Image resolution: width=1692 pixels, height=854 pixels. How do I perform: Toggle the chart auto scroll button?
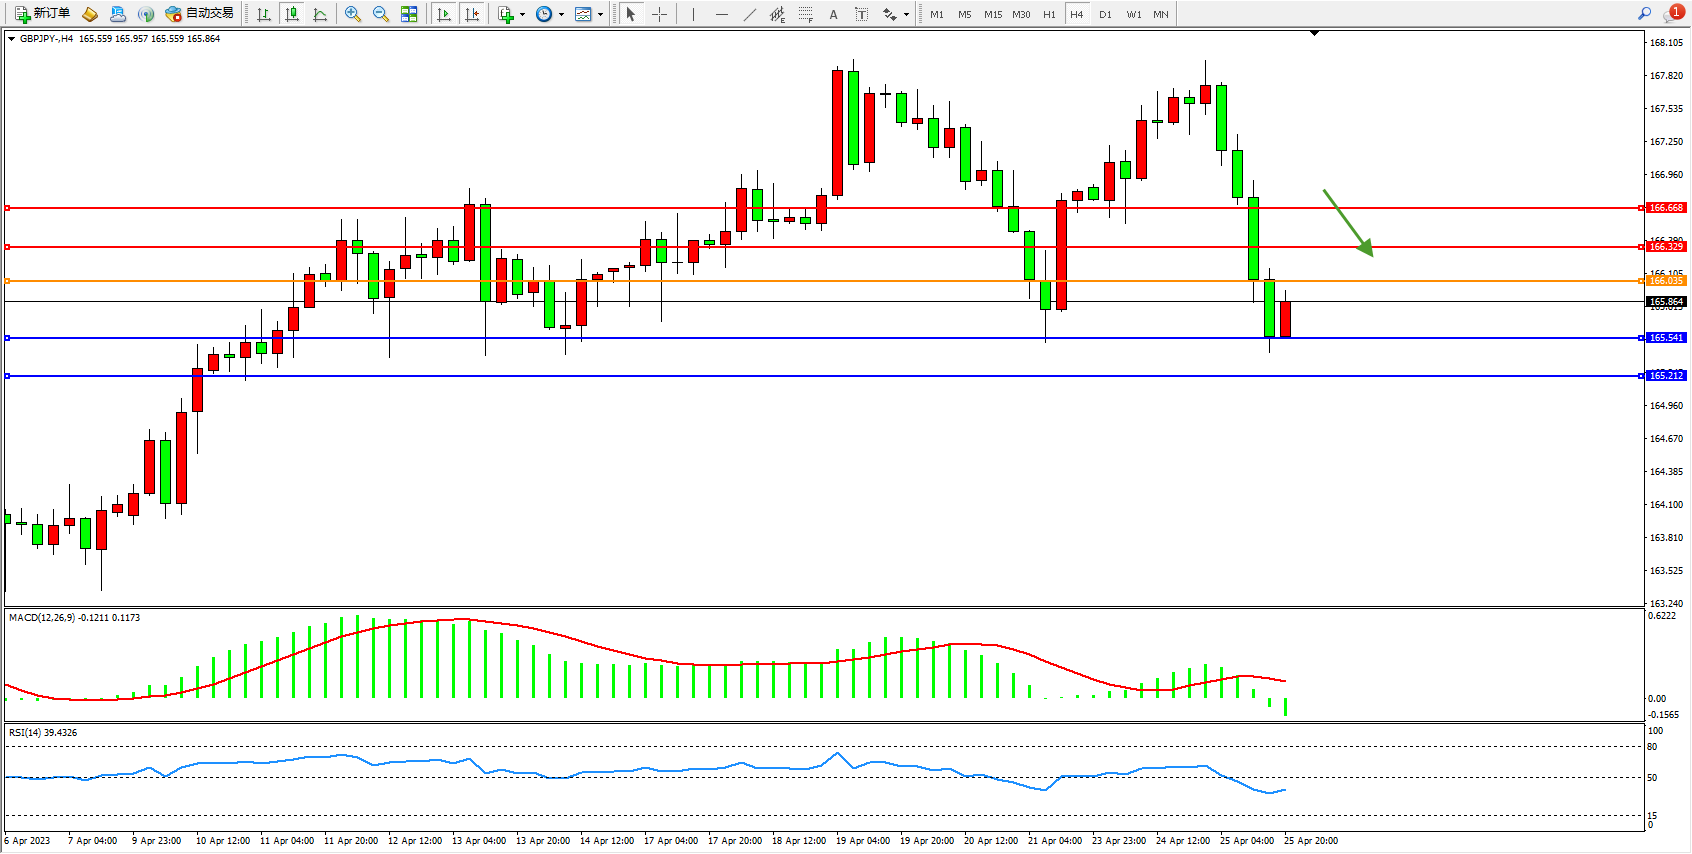[444, 14]
